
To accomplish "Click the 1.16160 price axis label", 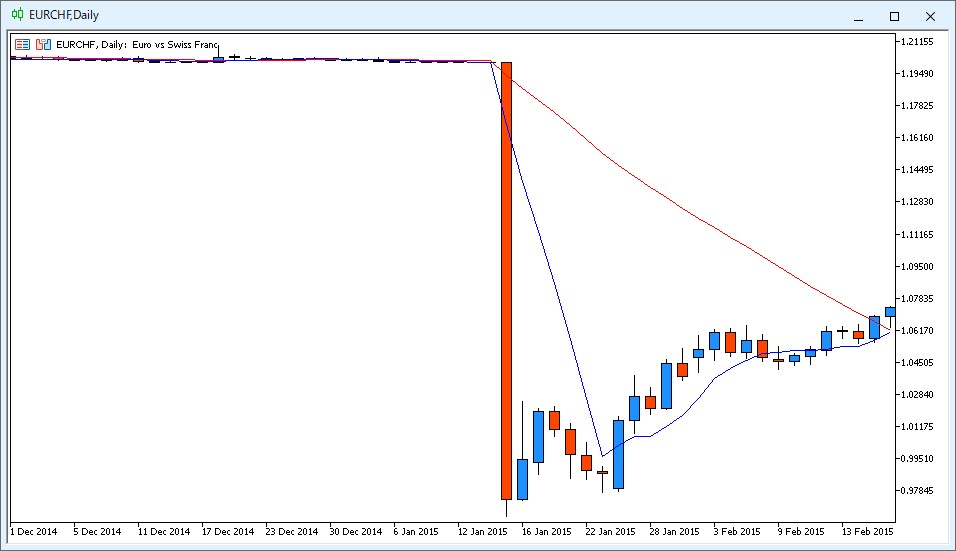I will 918,138.
